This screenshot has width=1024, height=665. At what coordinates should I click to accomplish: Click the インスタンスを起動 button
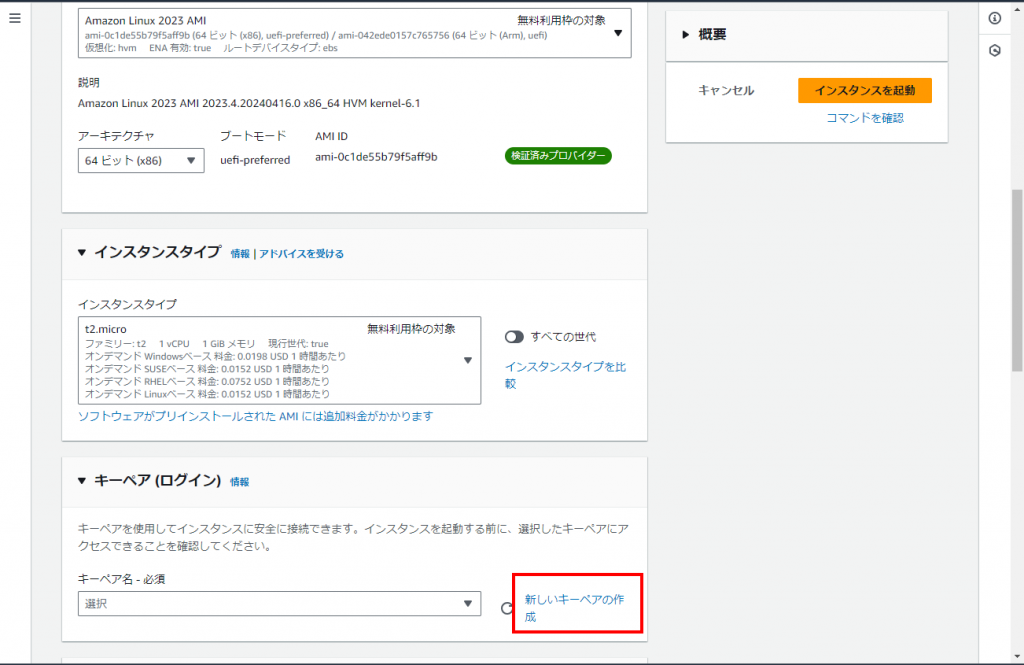[864, 90]
